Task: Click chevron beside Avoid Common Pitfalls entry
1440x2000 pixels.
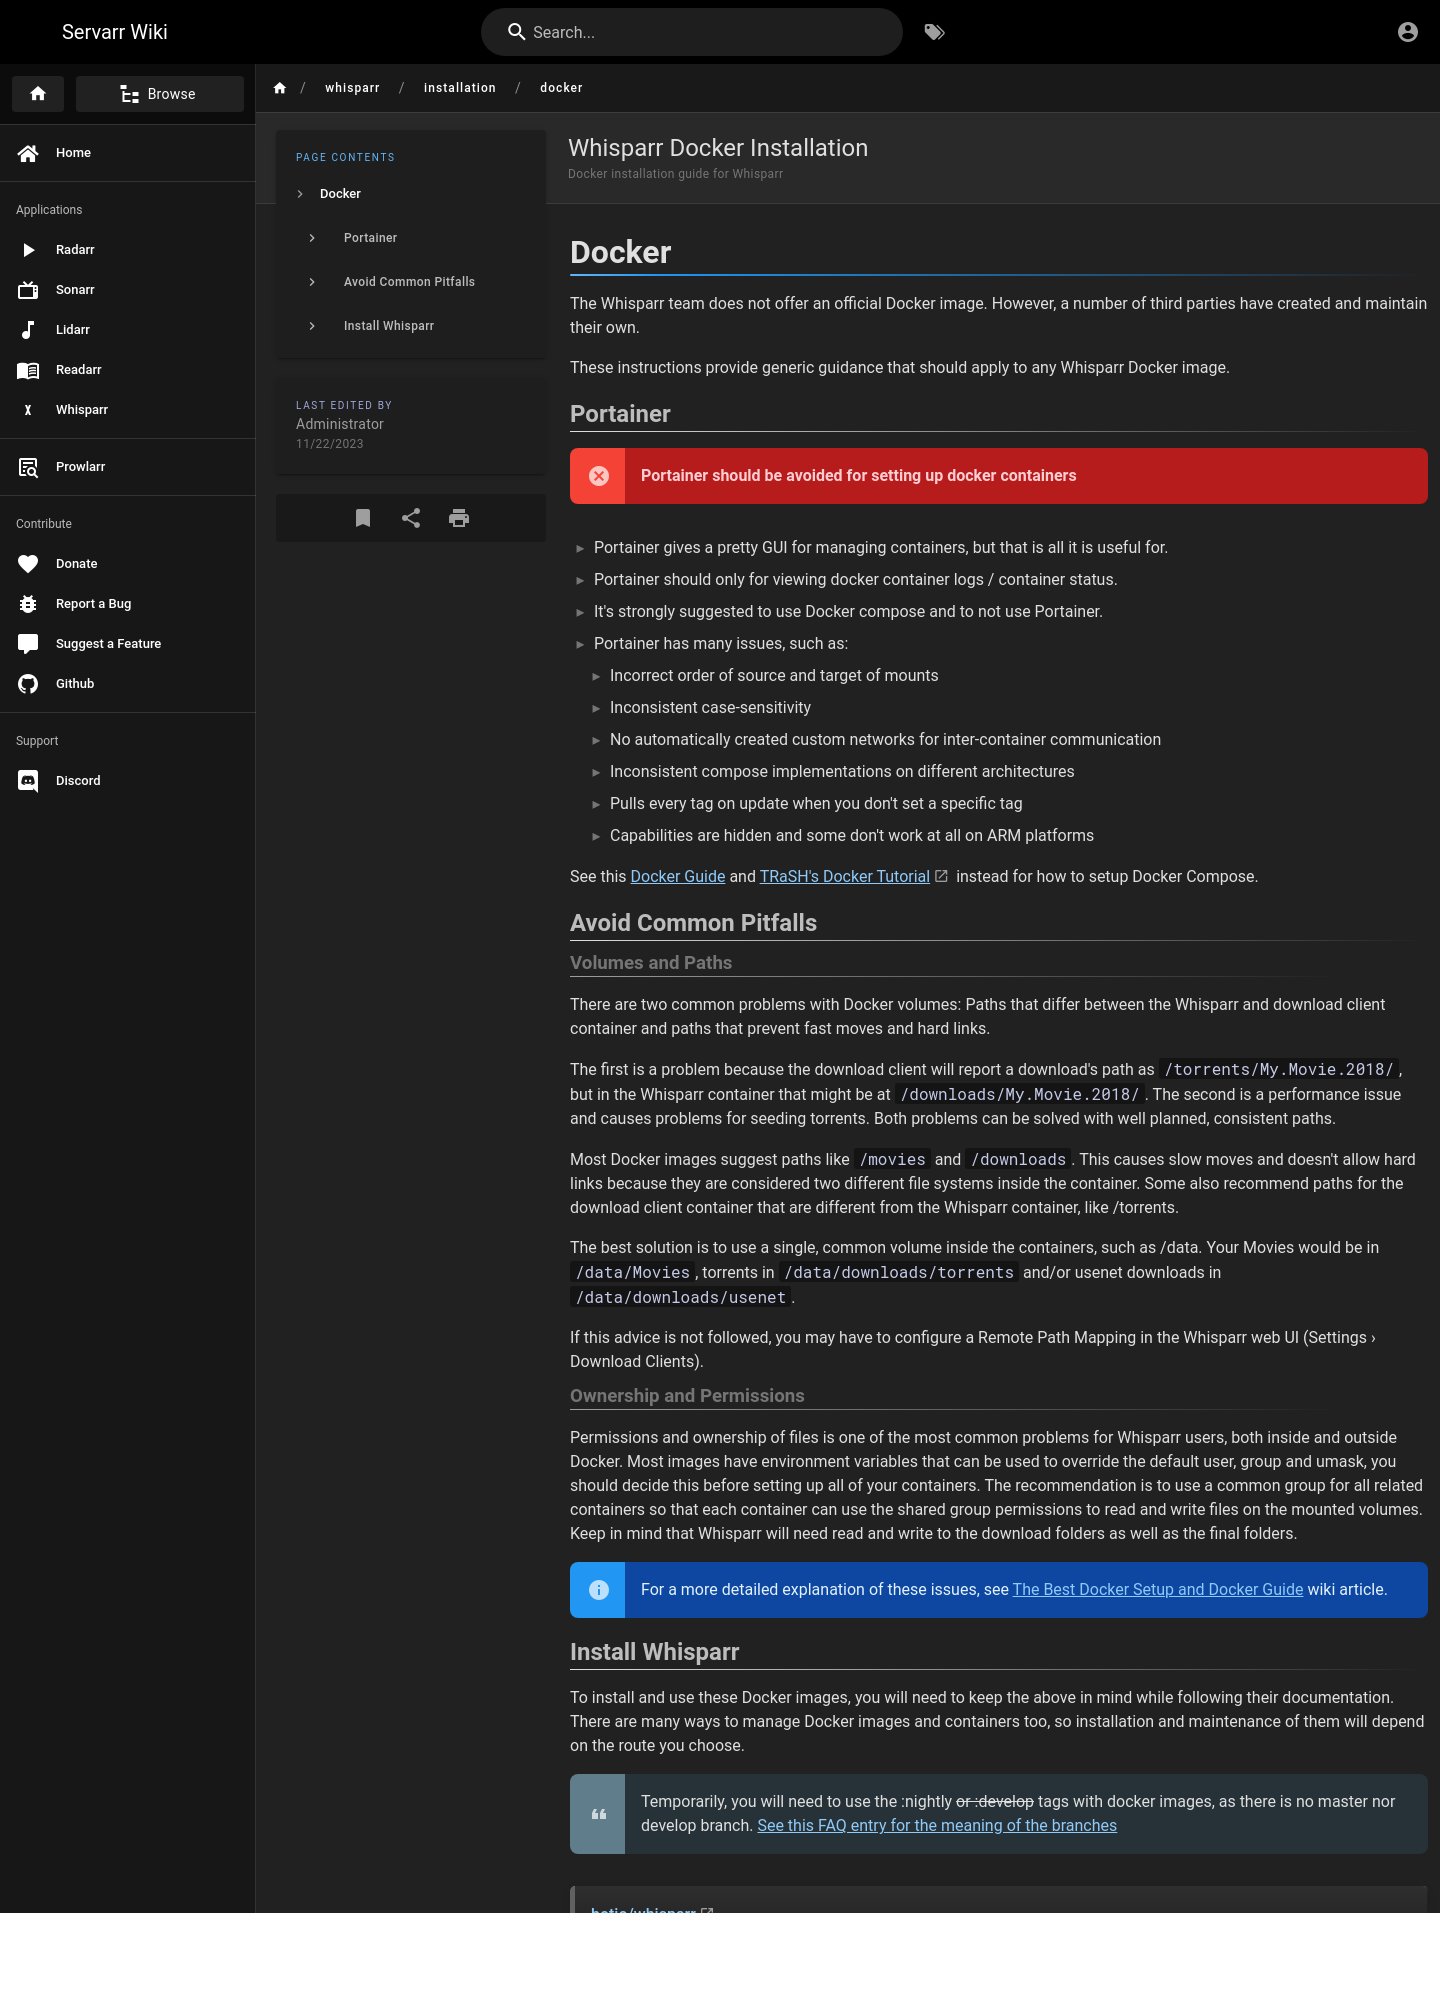Action: [x=312, y=282]
